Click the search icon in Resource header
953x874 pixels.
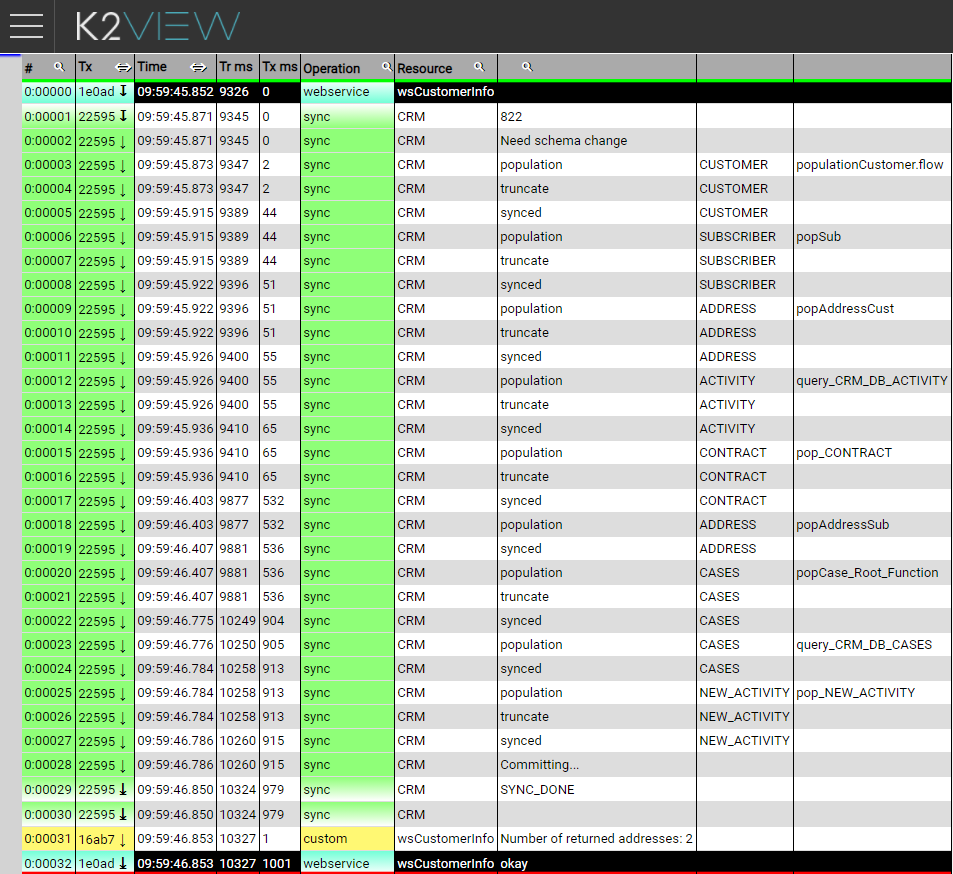tap(479, 67)
